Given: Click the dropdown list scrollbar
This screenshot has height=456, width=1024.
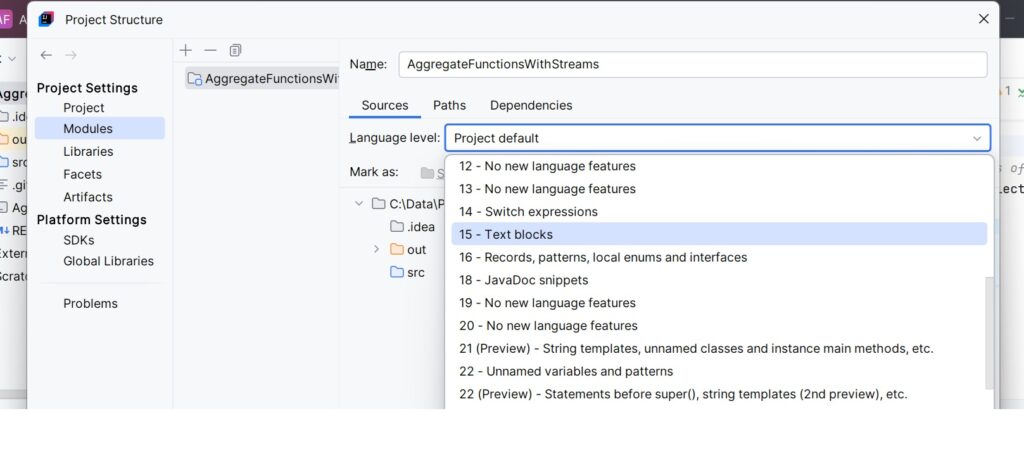Looking at the screenshot, I should [990, 330].
